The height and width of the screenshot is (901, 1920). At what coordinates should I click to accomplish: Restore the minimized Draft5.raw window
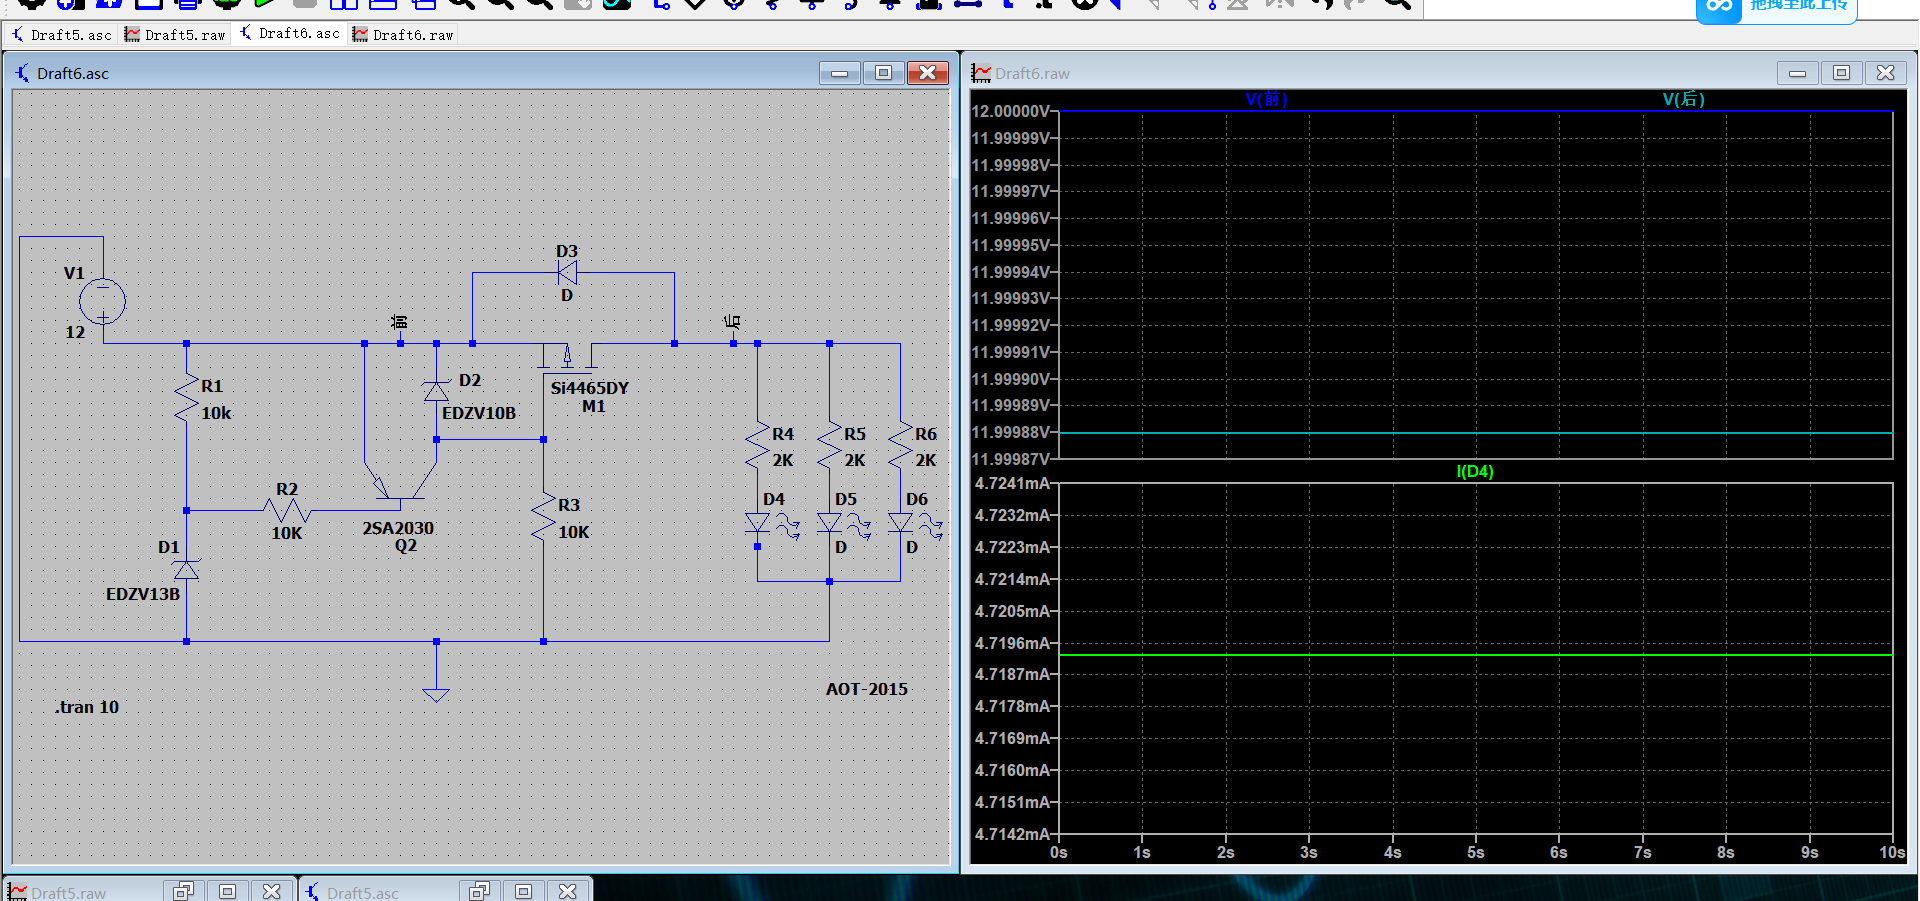click(183, 891)
